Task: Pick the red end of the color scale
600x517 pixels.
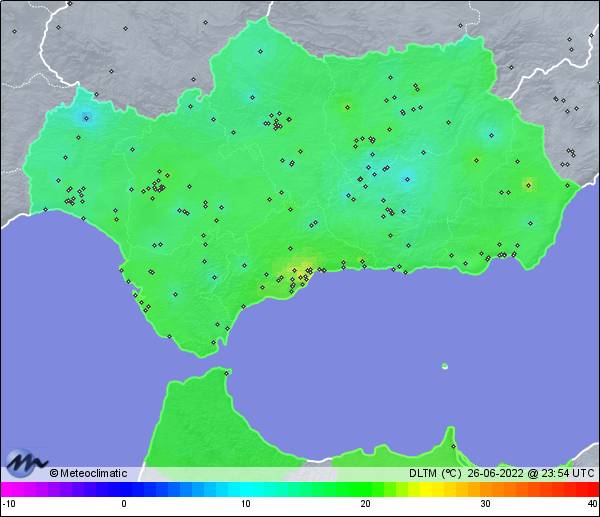Action: 591,489
